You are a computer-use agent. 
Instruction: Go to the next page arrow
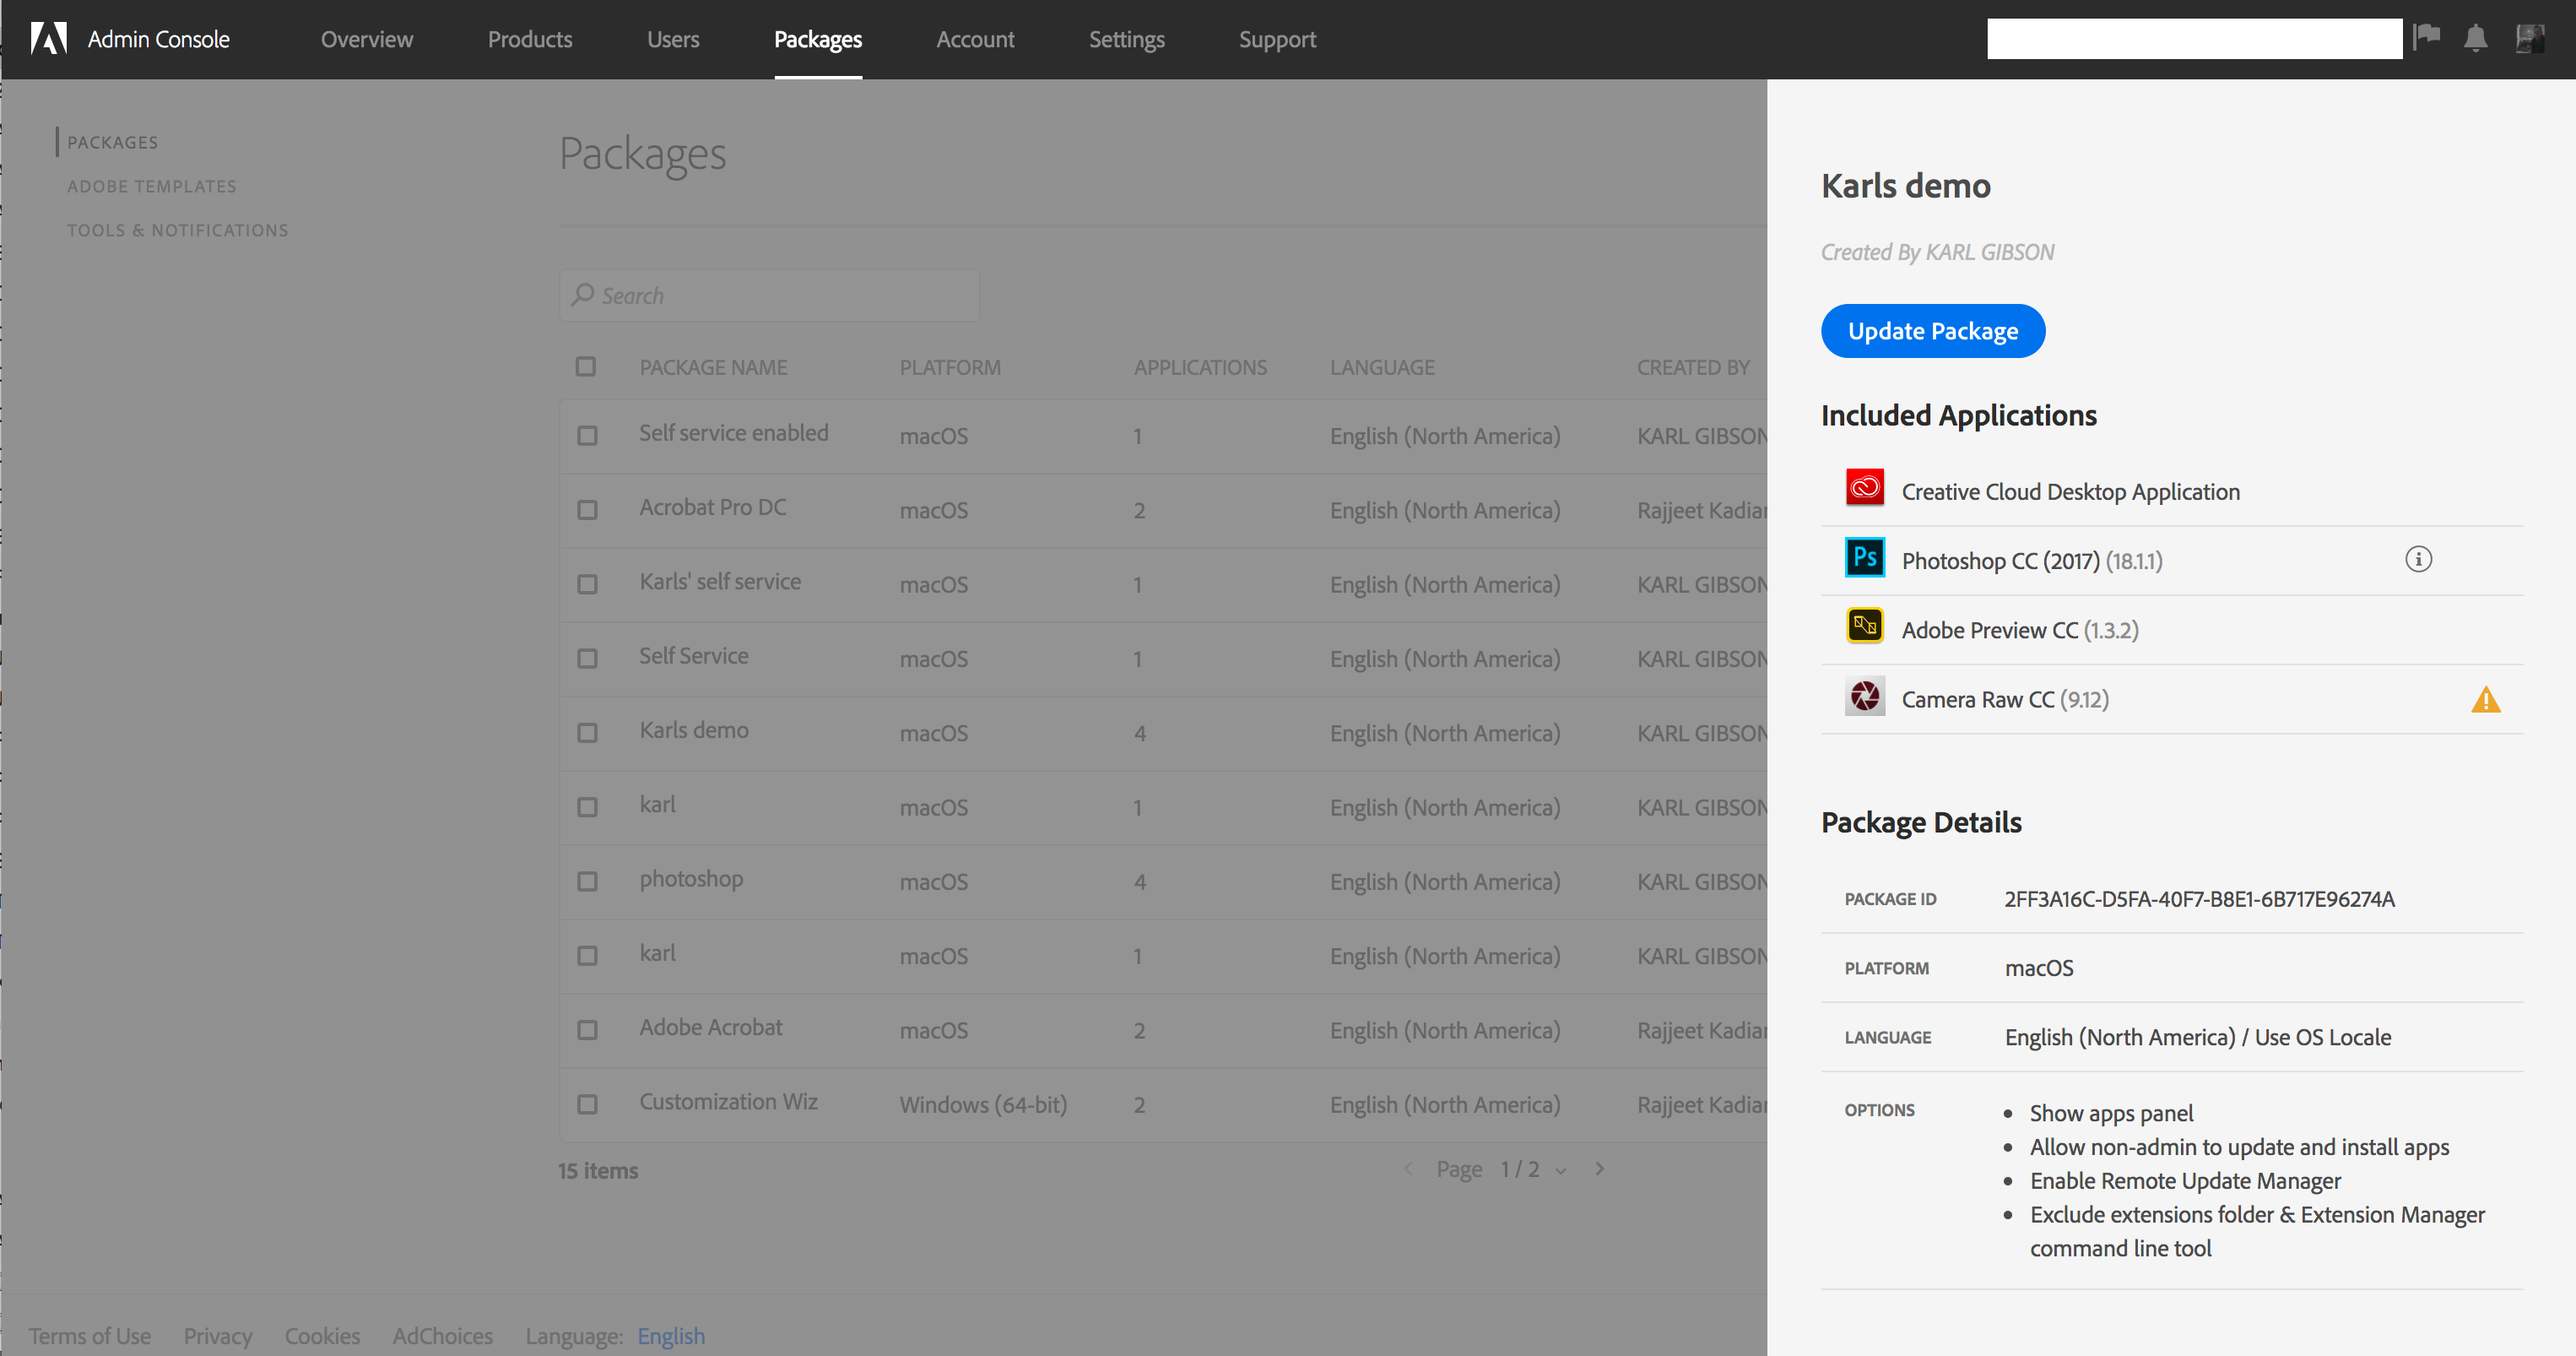(1600, 1169)
